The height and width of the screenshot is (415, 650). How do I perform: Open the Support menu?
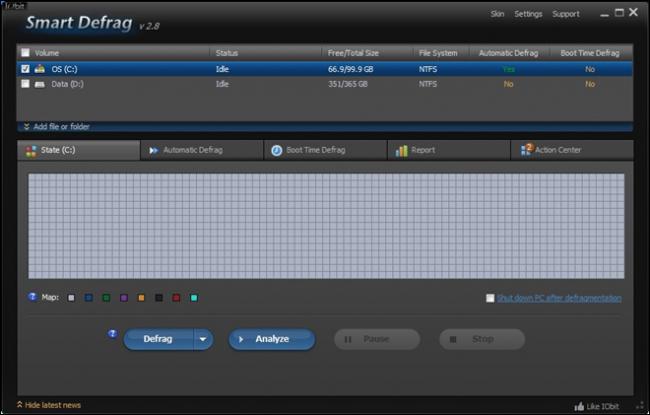click(566, 14)
